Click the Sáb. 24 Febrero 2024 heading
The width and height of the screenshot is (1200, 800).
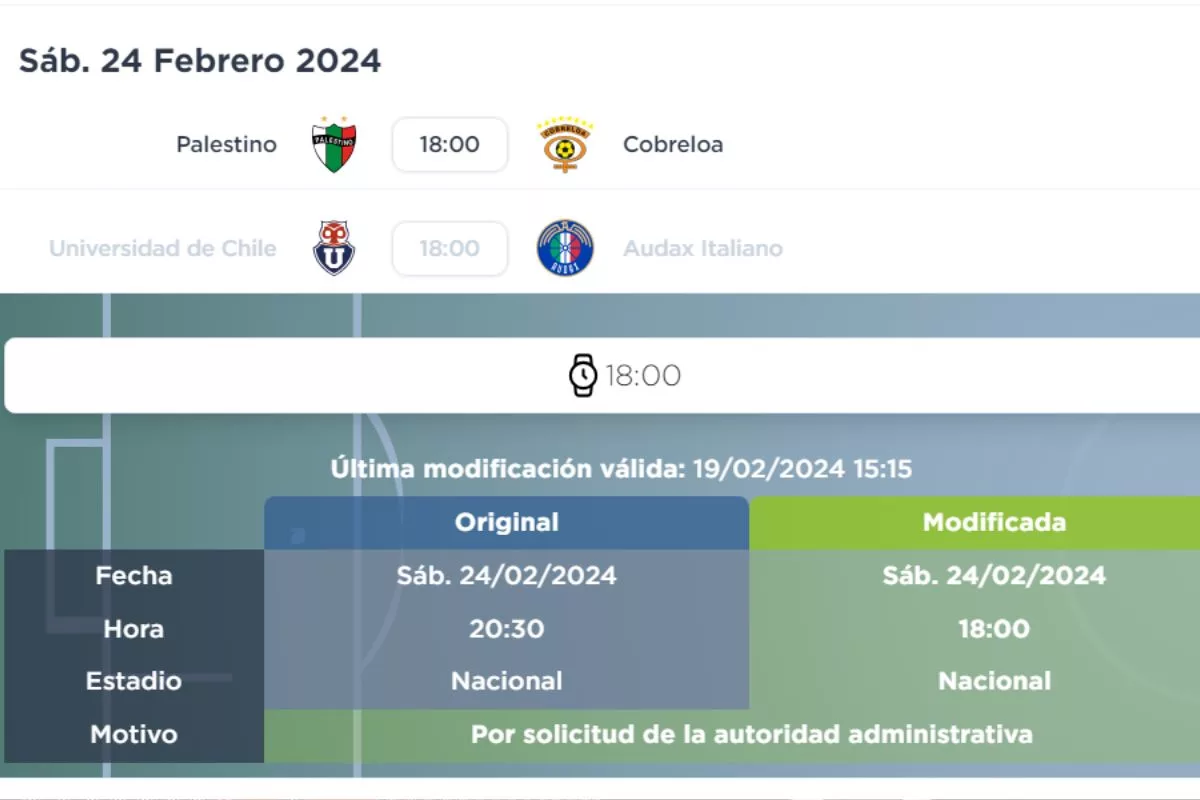(200, 61)
